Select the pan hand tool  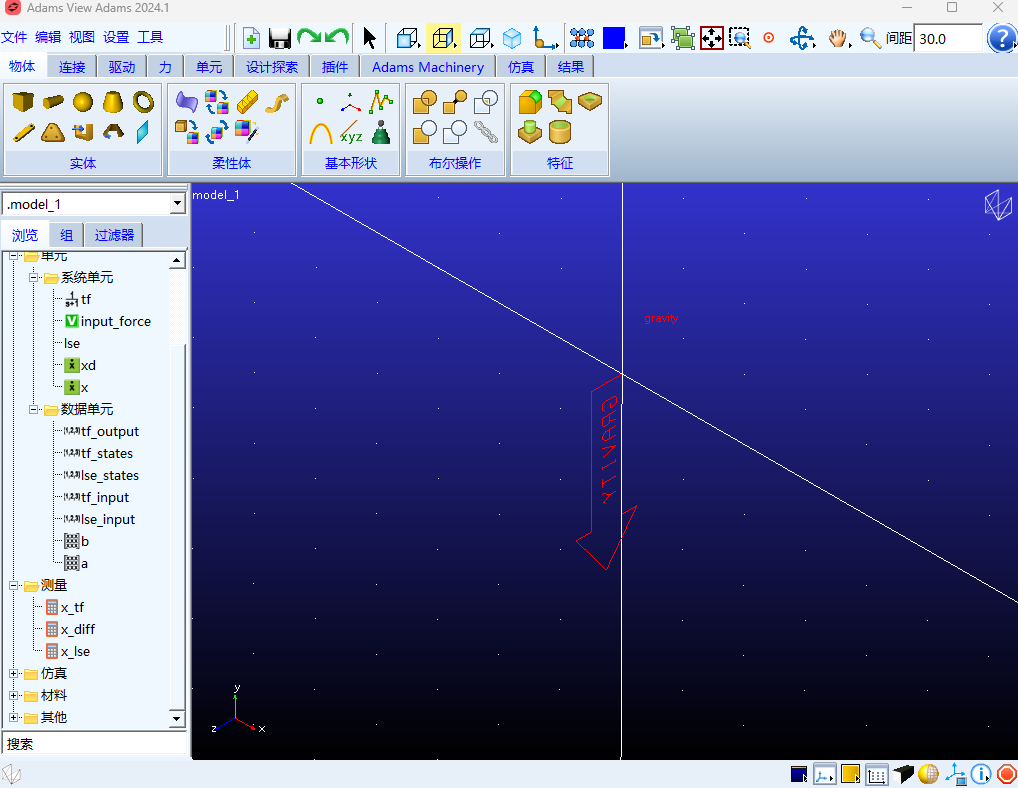pos(838,38)
